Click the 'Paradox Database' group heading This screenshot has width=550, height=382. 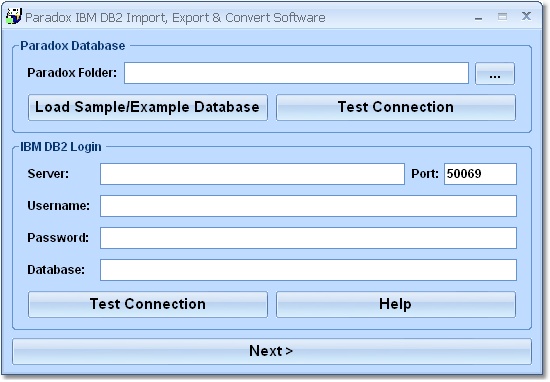click(x=73, y=46)
